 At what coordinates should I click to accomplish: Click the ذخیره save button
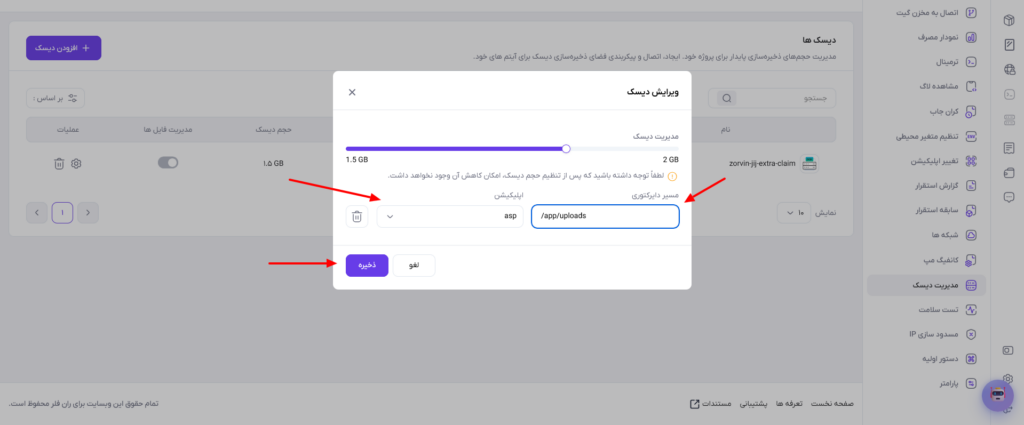click(367, 265)
